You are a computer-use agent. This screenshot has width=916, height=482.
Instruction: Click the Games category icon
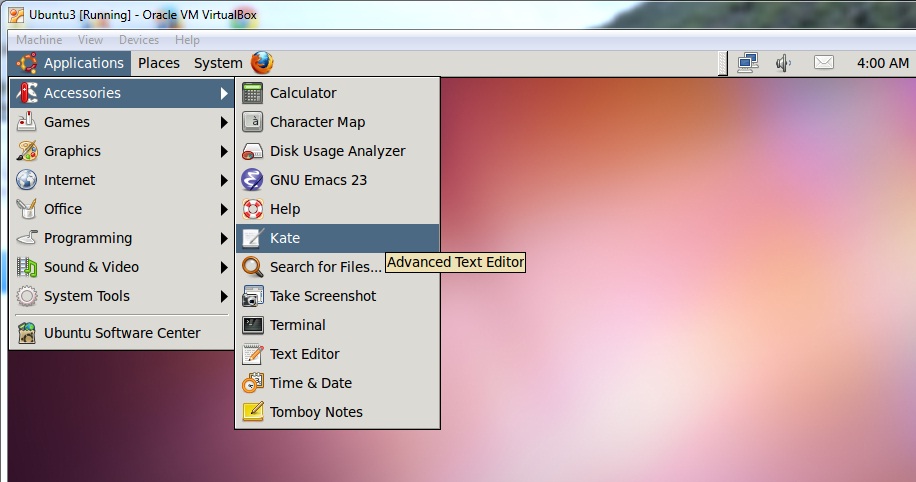(27, 122)
